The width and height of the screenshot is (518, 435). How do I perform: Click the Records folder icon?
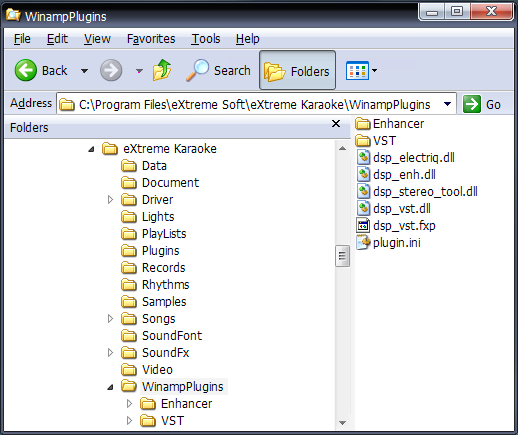click(129, 268)
